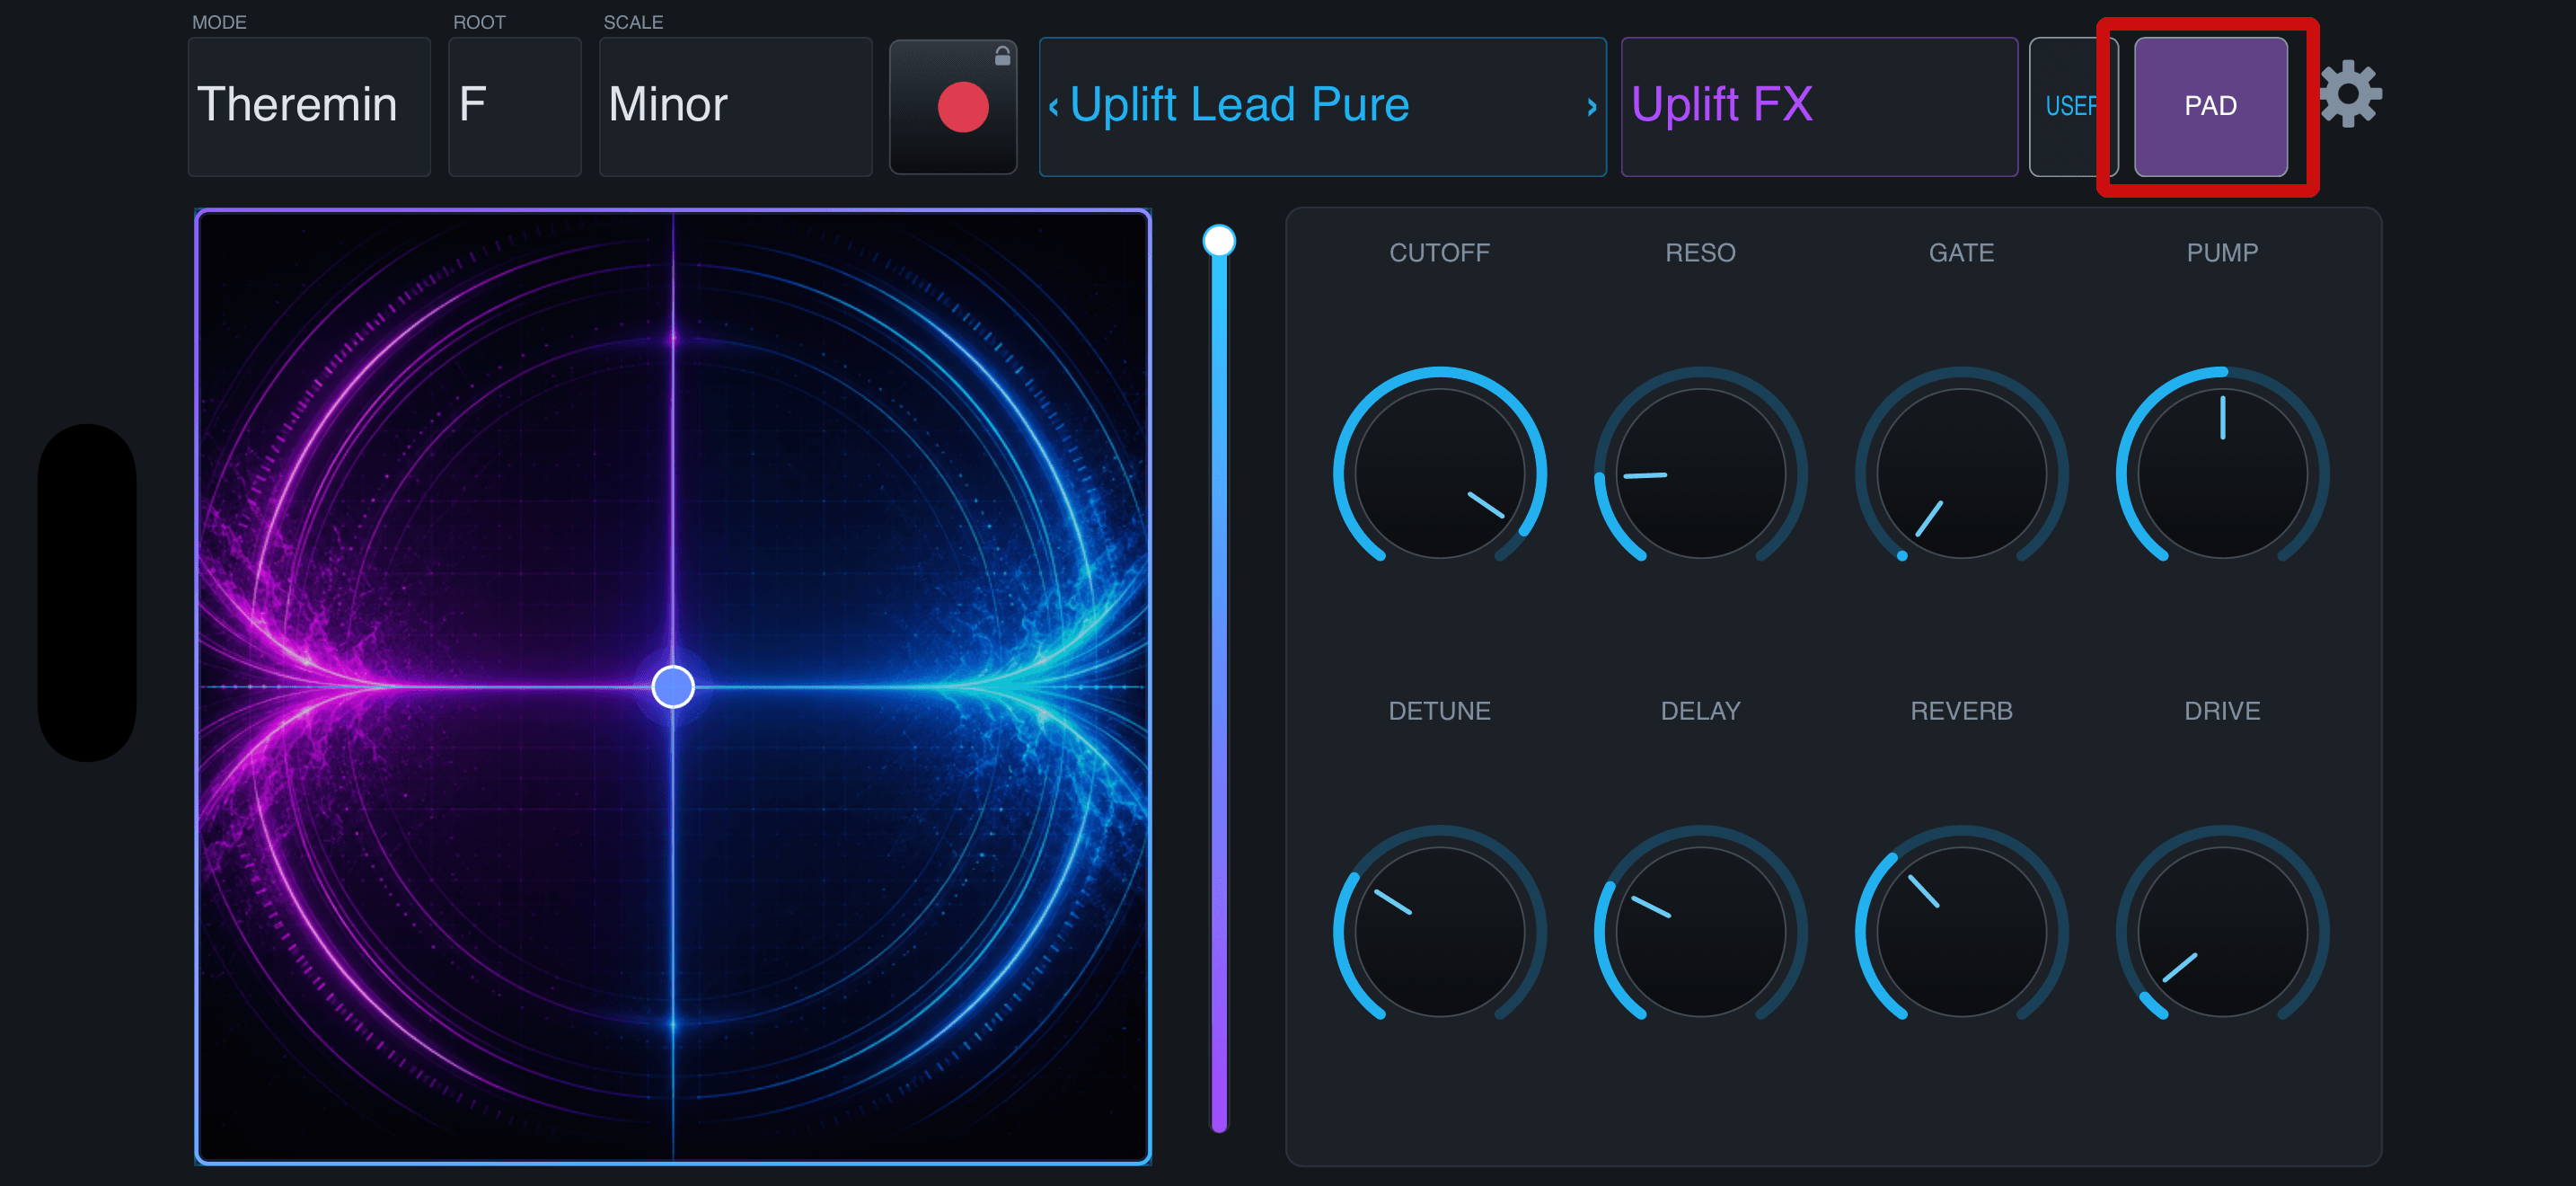Toggle the lock icon above record button

(1002, 56)
